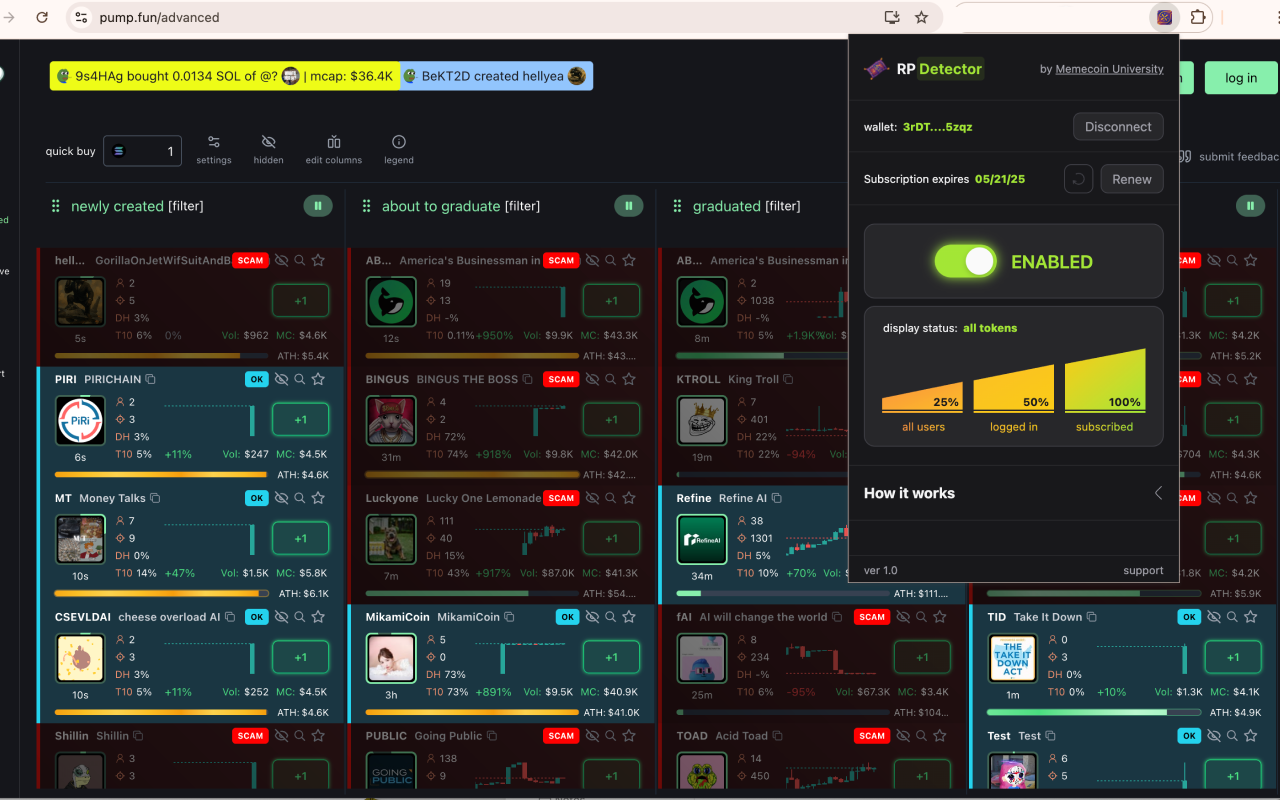Click the refresh subscription icon beside Renew

coord(1078,179)
